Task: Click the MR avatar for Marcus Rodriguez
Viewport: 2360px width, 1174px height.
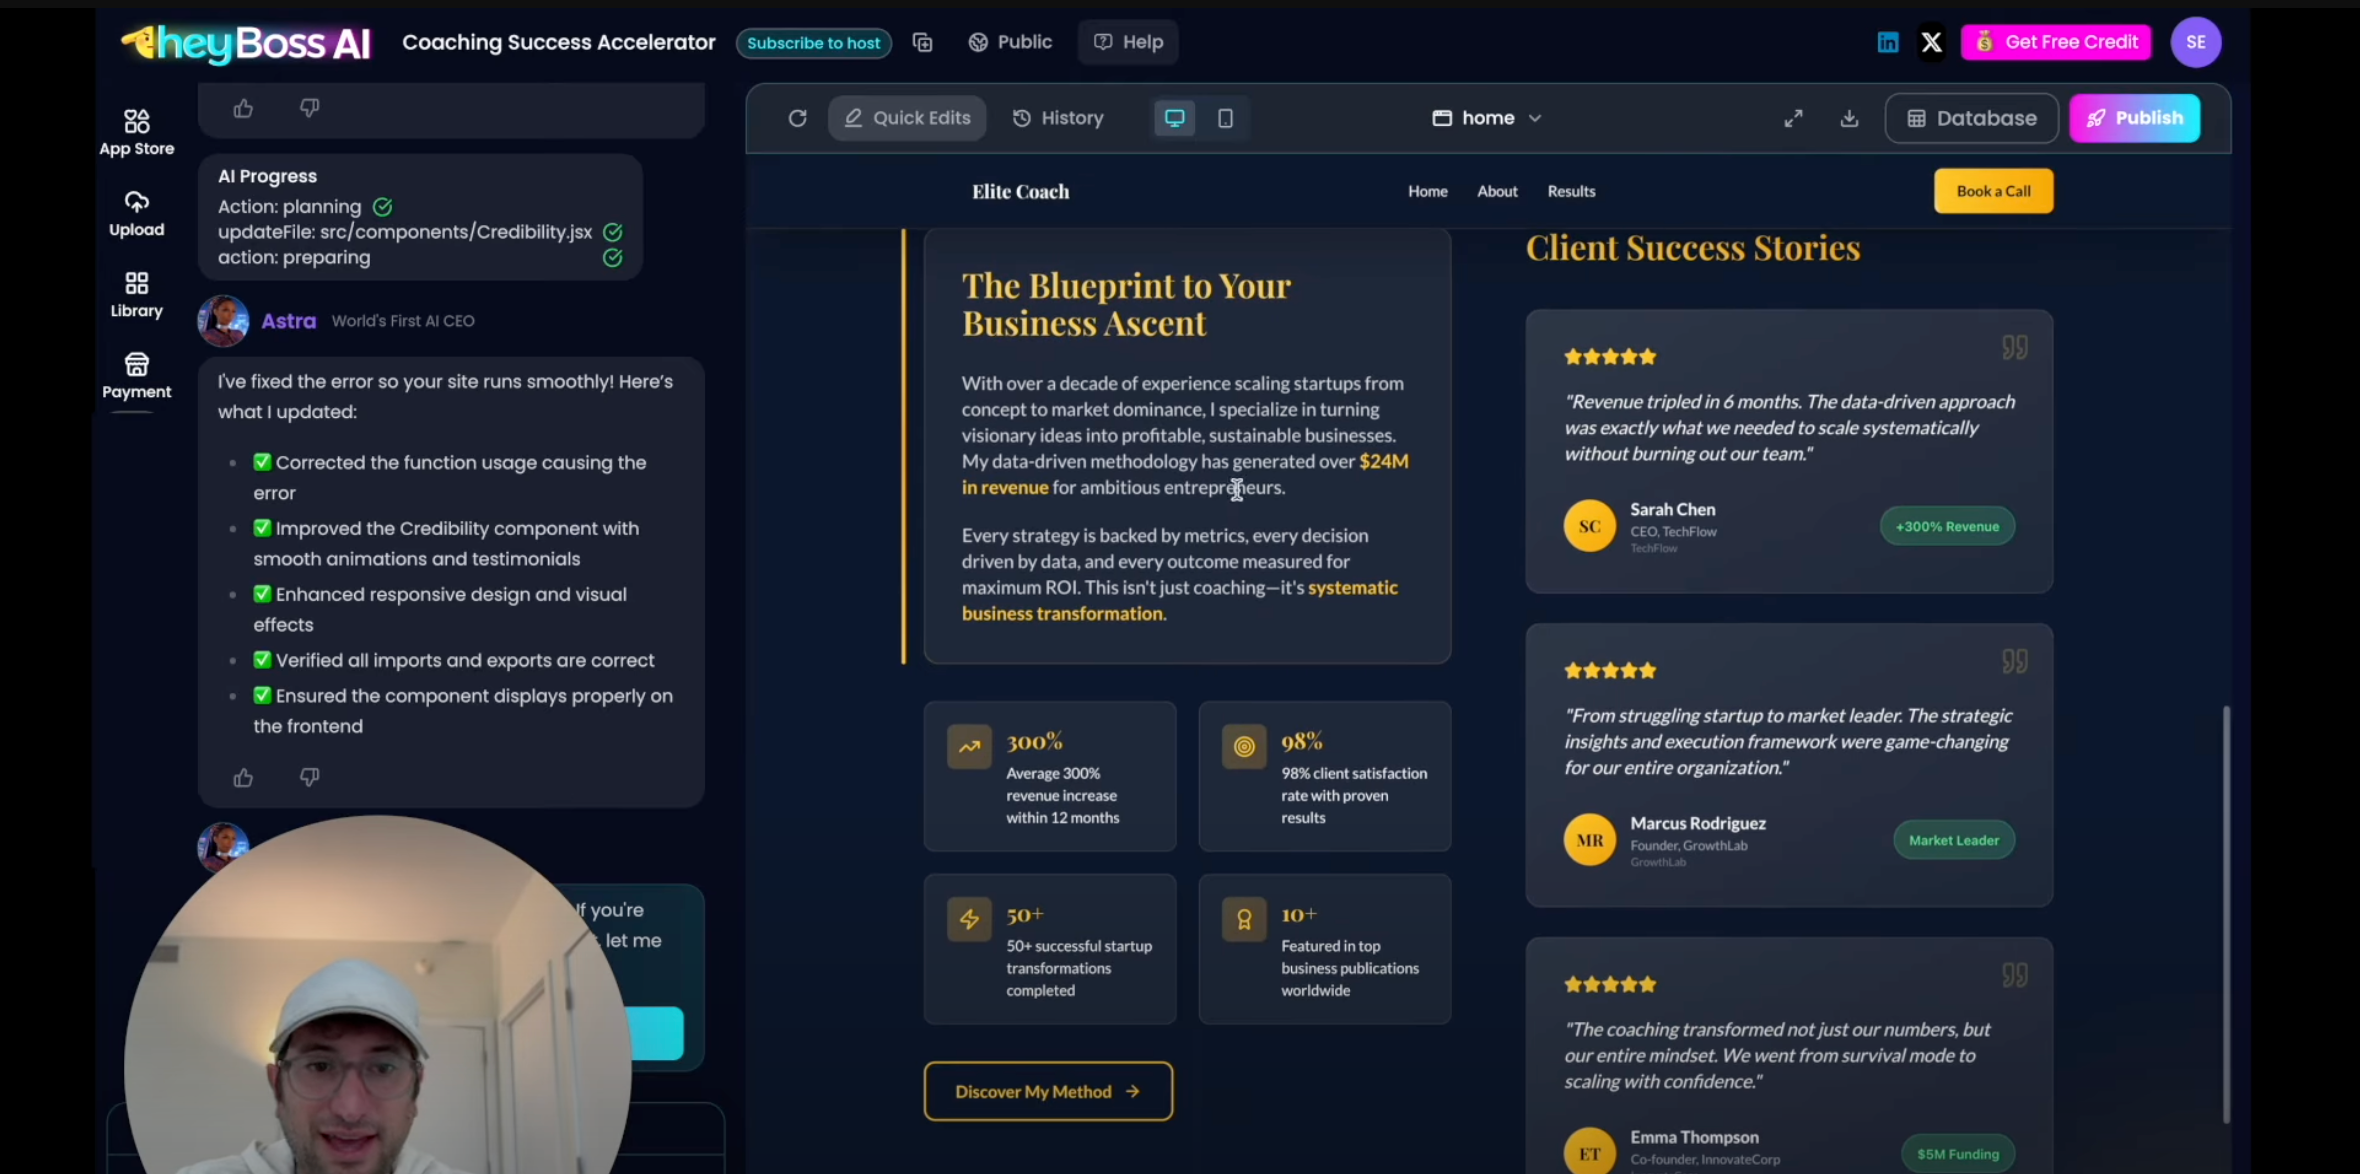Action: coord(1590,840)
